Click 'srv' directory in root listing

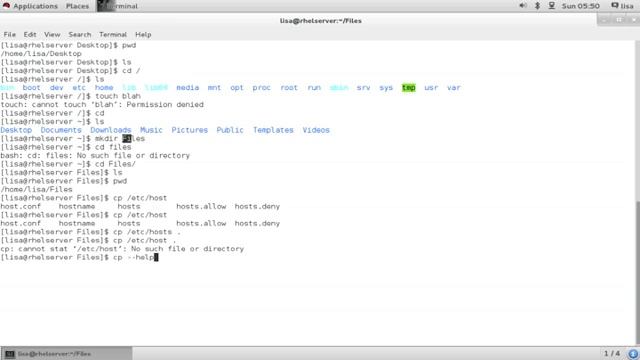tap(363, 88)
